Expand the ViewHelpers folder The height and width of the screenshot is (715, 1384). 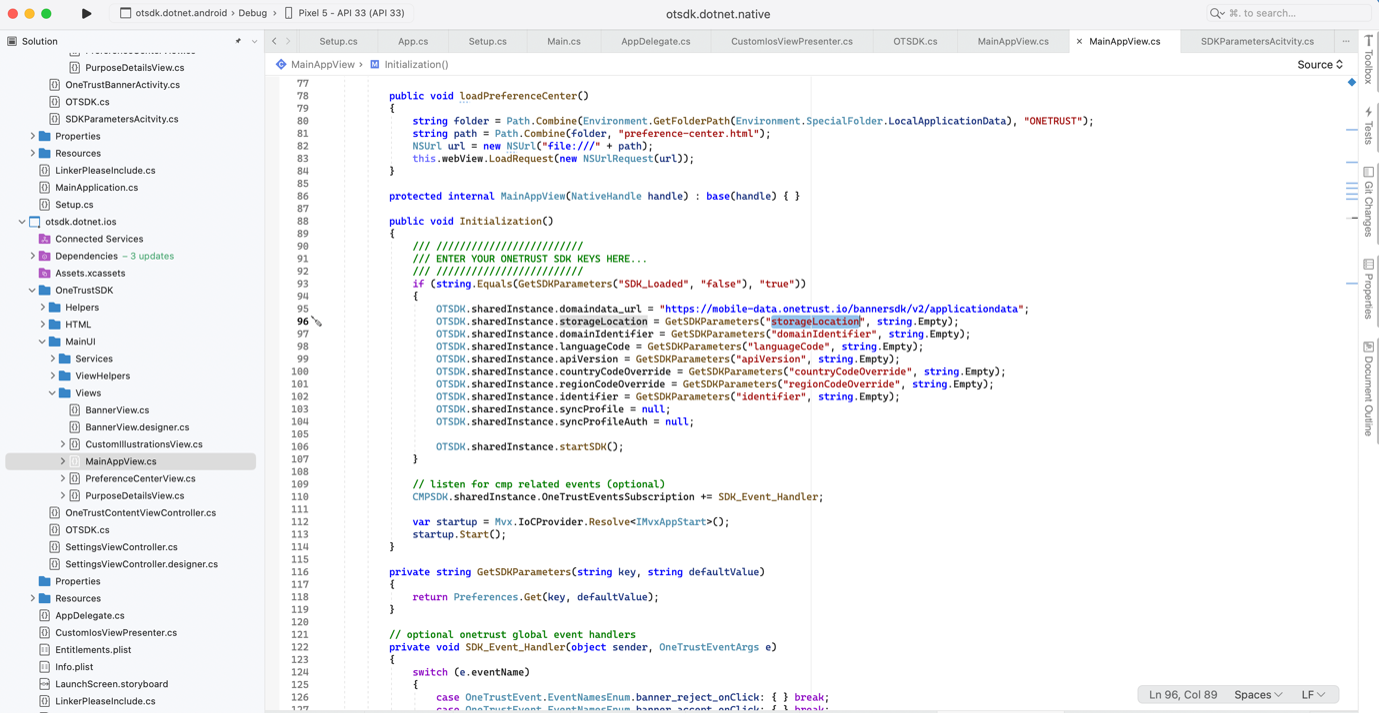pyautogui.click(x=52, y=376)
